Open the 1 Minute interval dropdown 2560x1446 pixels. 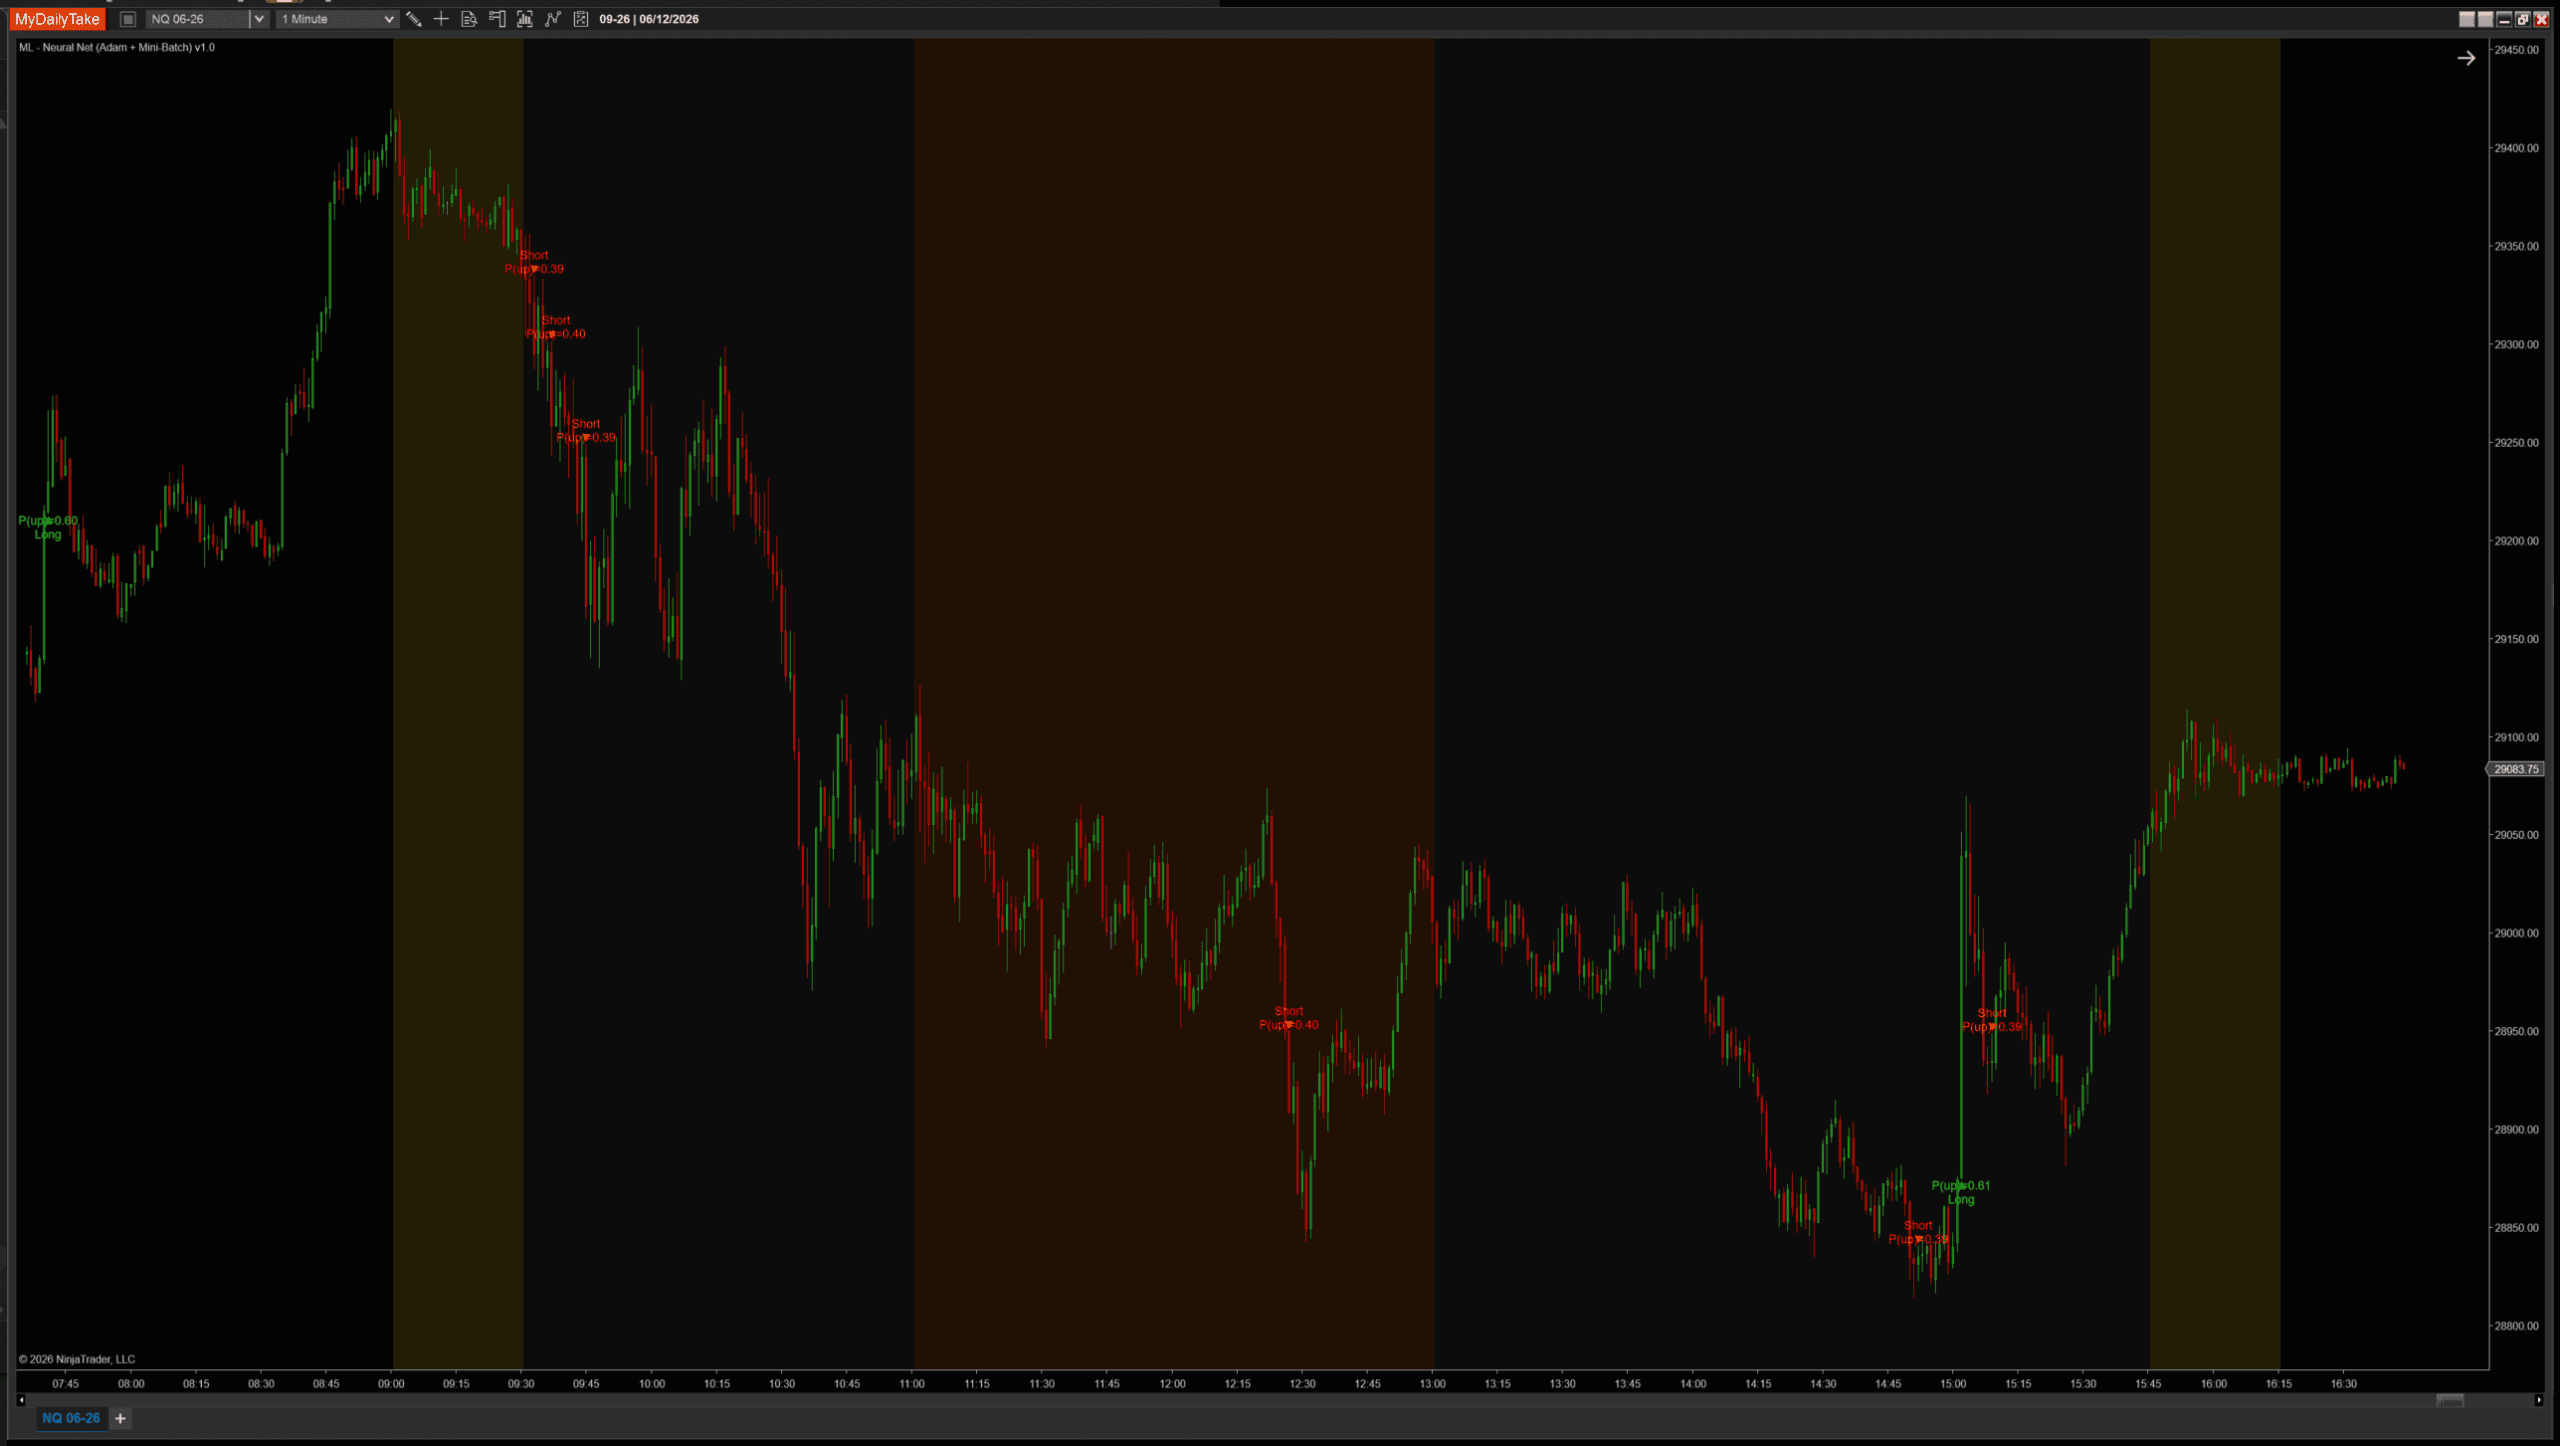337,19
